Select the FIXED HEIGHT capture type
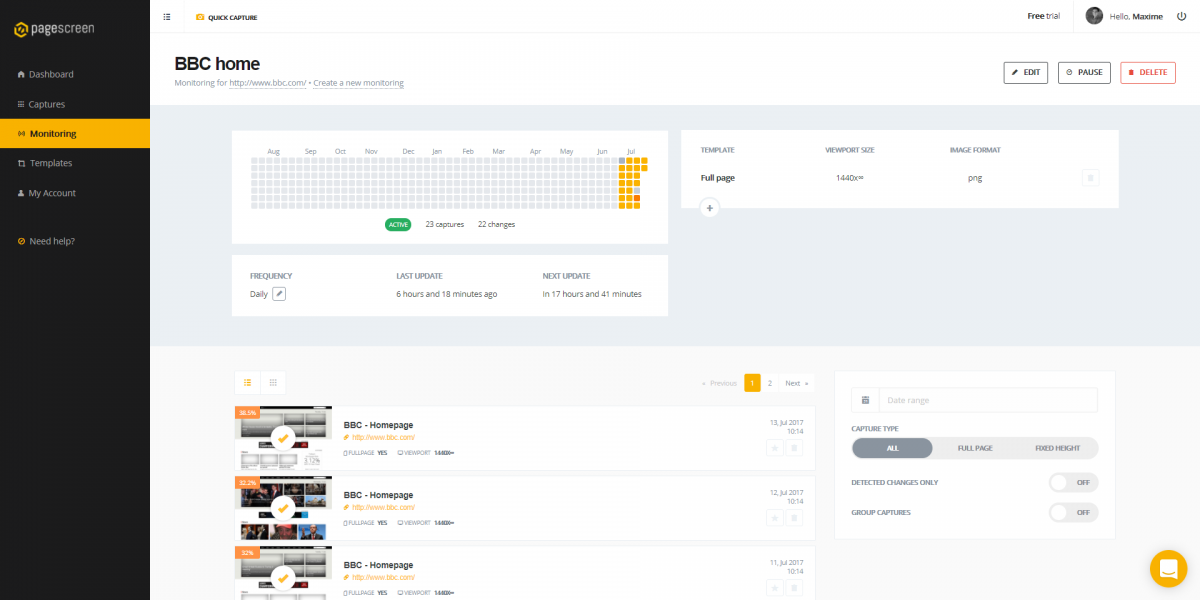The height and width of the screenshot is (600, 1200). pyautogui.click(x=1057, y=448)
